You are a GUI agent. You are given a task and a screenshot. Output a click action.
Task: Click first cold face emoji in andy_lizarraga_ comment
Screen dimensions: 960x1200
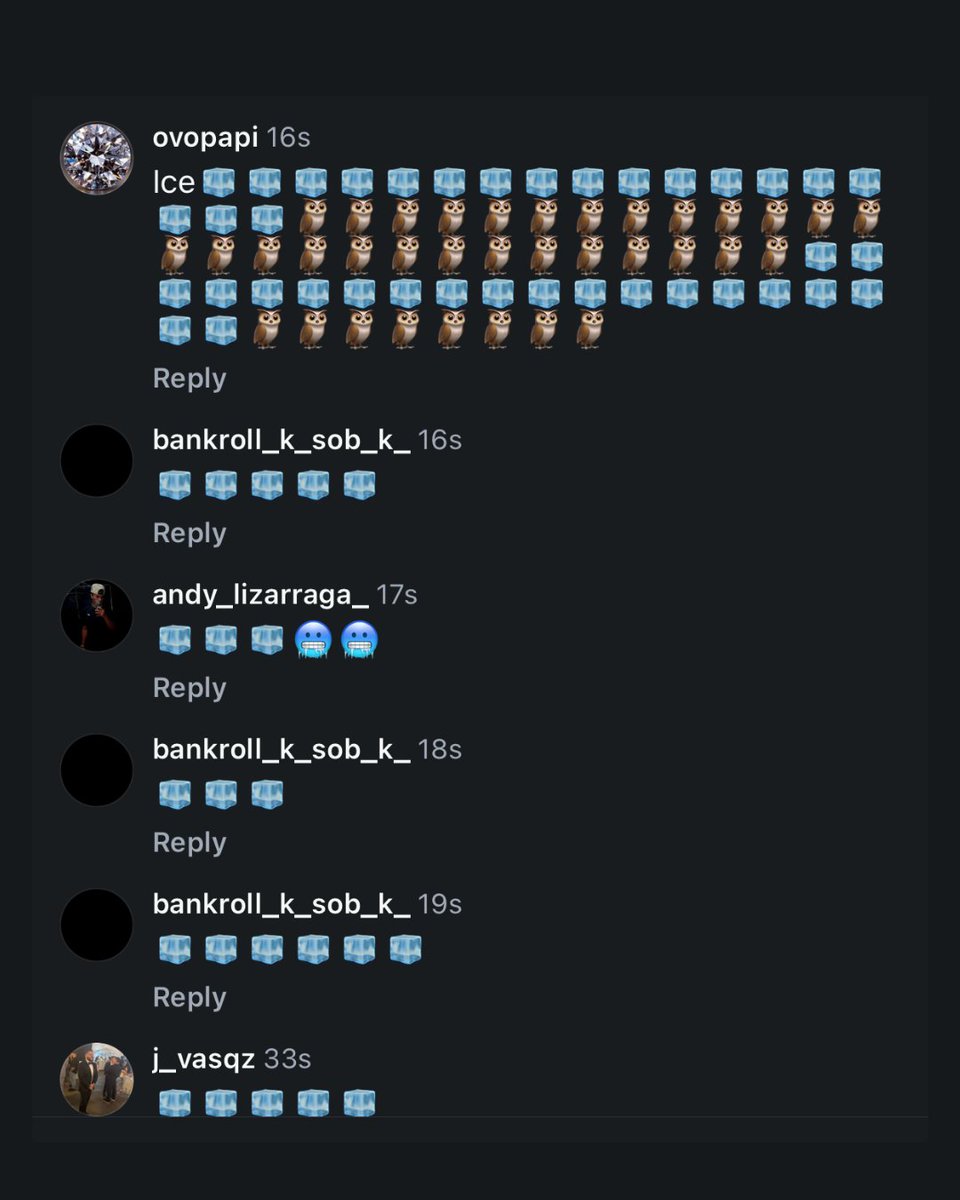coord(313,640)
